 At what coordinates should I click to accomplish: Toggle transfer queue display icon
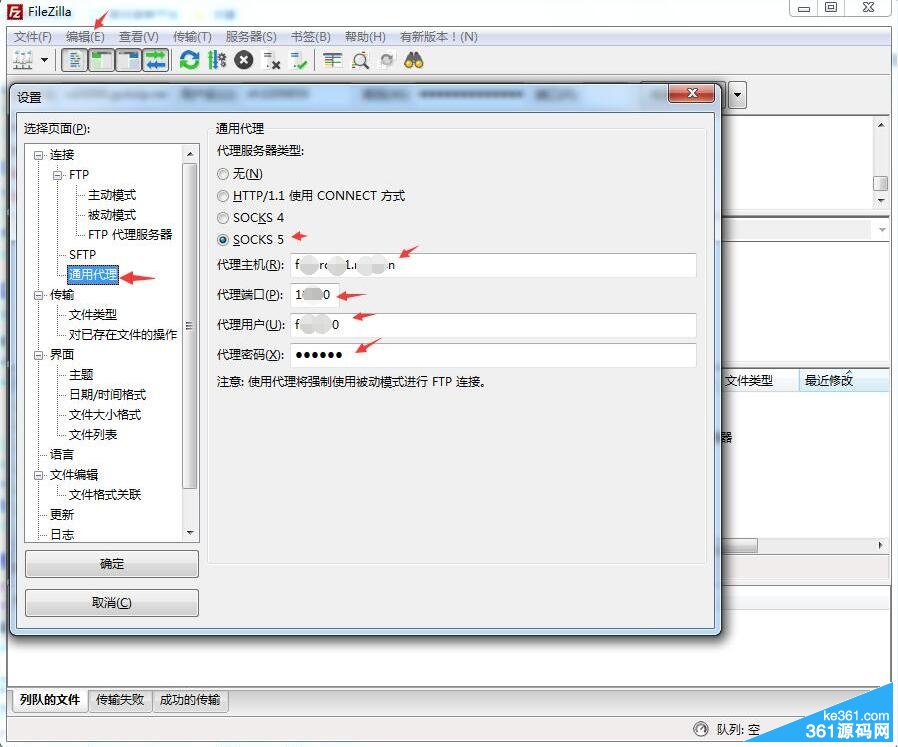155,60
